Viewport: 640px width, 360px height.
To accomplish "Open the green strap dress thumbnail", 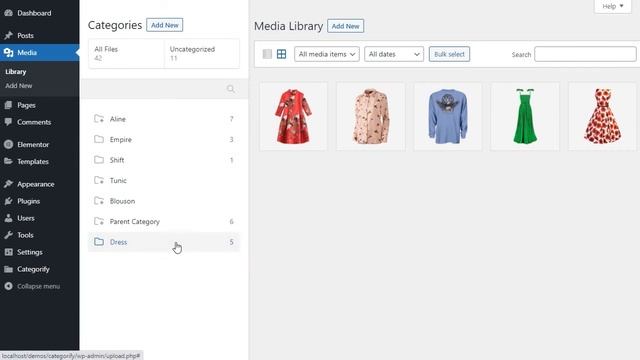I will coord(525,116).
